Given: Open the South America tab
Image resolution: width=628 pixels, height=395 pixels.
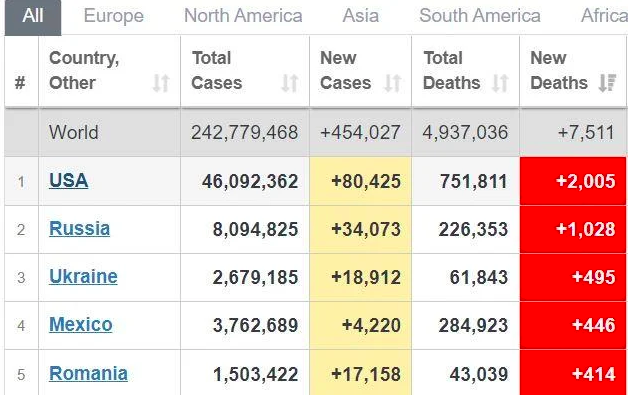Looking at the screenshot, I should (x=480, y=16).
